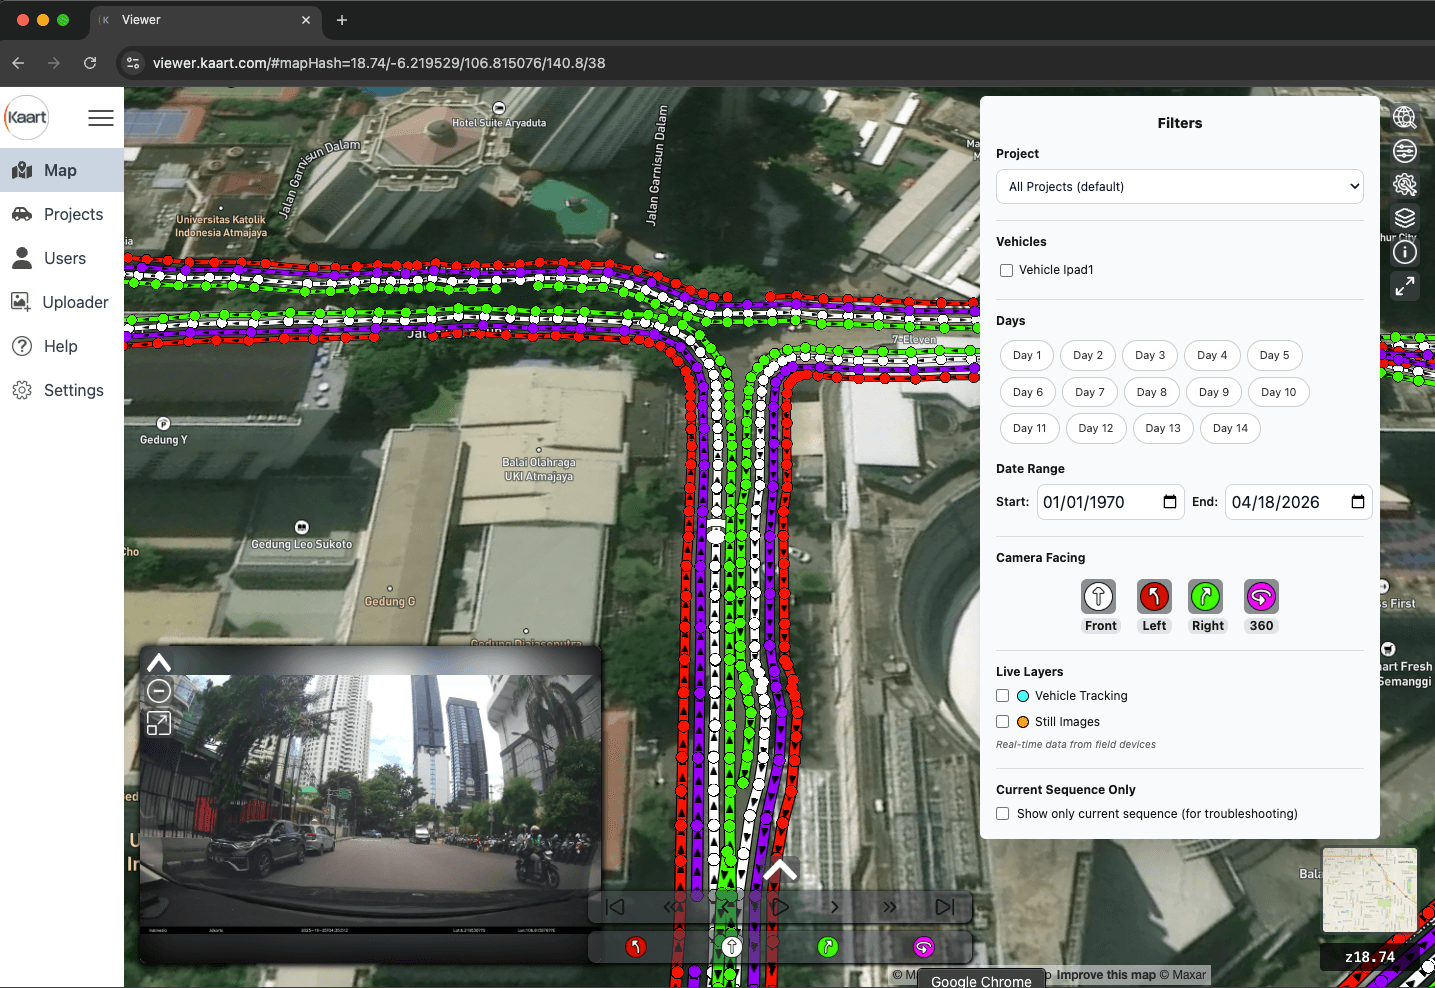Open the All Projects dropdown
The width and height of the screenshot is (1435, 988).
[x=1179, y=186]
